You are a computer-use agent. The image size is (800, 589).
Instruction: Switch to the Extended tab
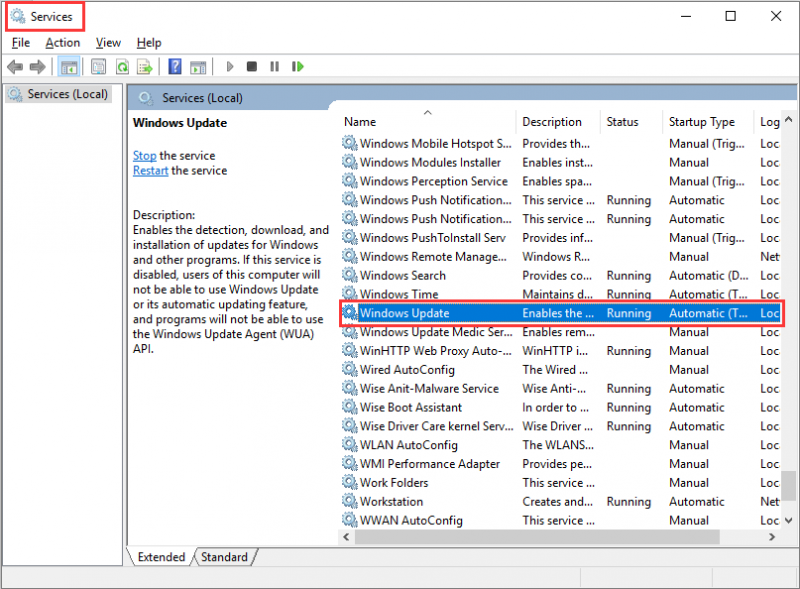pos(161,557)
